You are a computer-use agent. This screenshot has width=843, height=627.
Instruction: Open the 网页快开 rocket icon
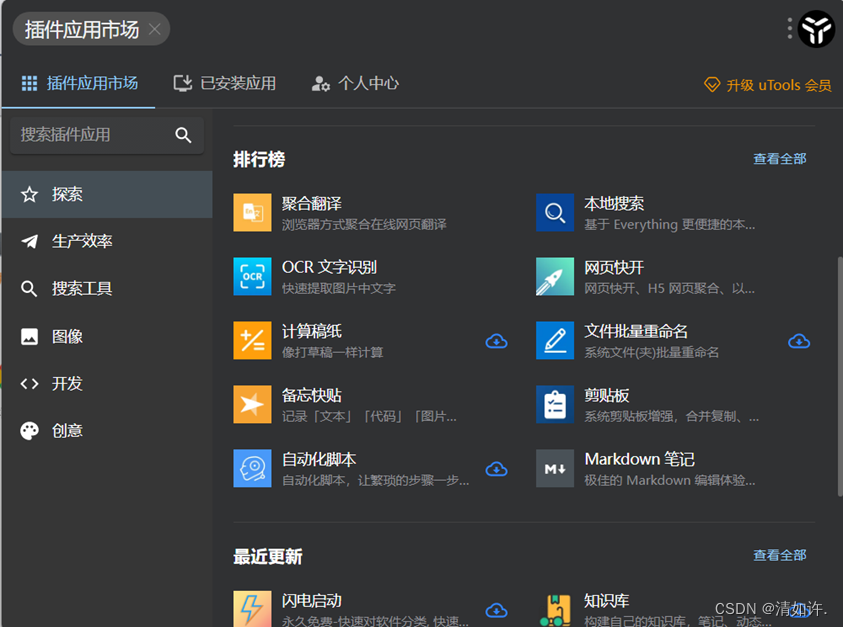[x=555, y=276]
